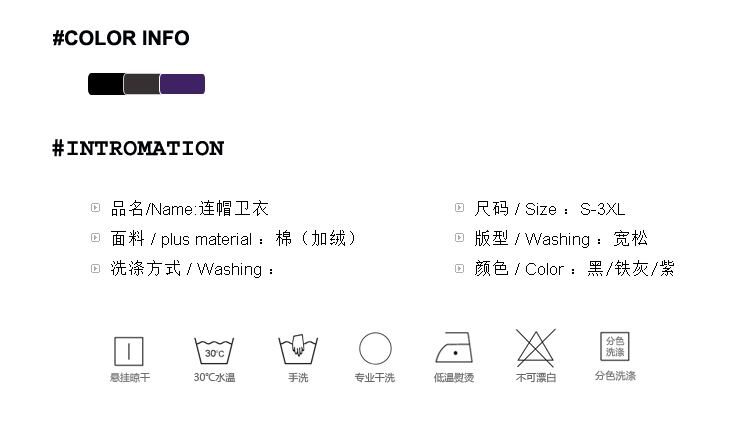
Task: Click the hang-dry laundry care icon
Action: tap(129, 351)
